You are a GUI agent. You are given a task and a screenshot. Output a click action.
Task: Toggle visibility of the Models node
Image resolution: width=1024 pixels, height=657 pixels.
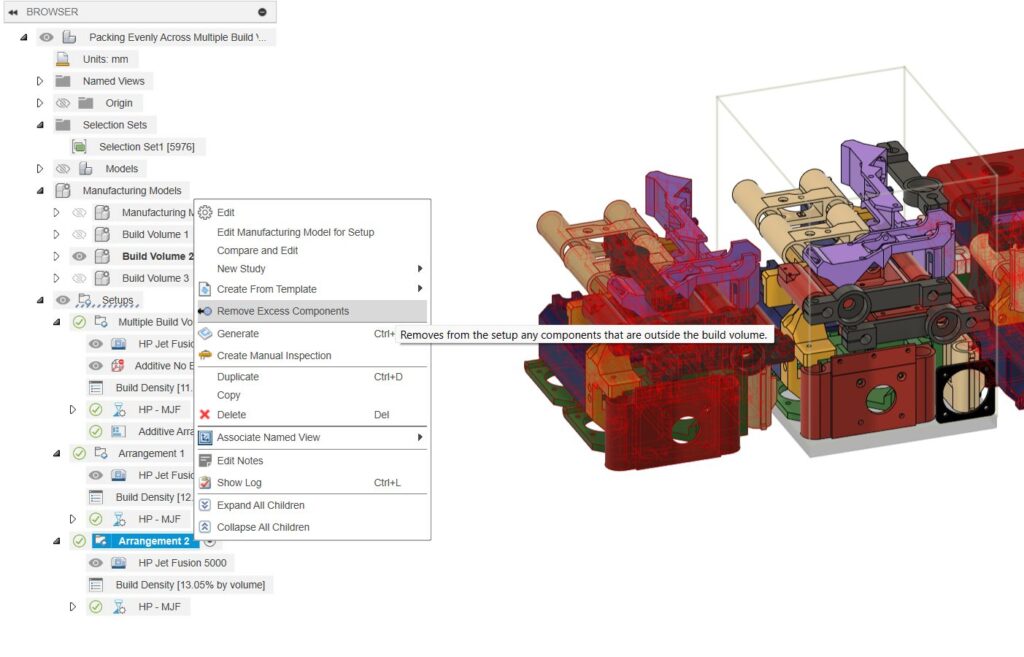(63, 168)
